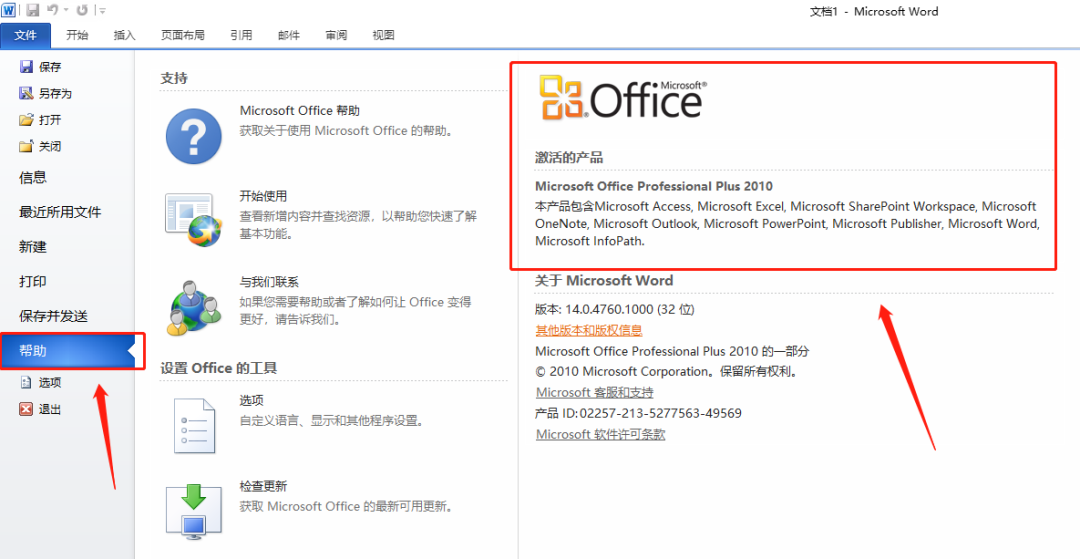Open the 其他版本和版权信息 link

coord(588,330)
